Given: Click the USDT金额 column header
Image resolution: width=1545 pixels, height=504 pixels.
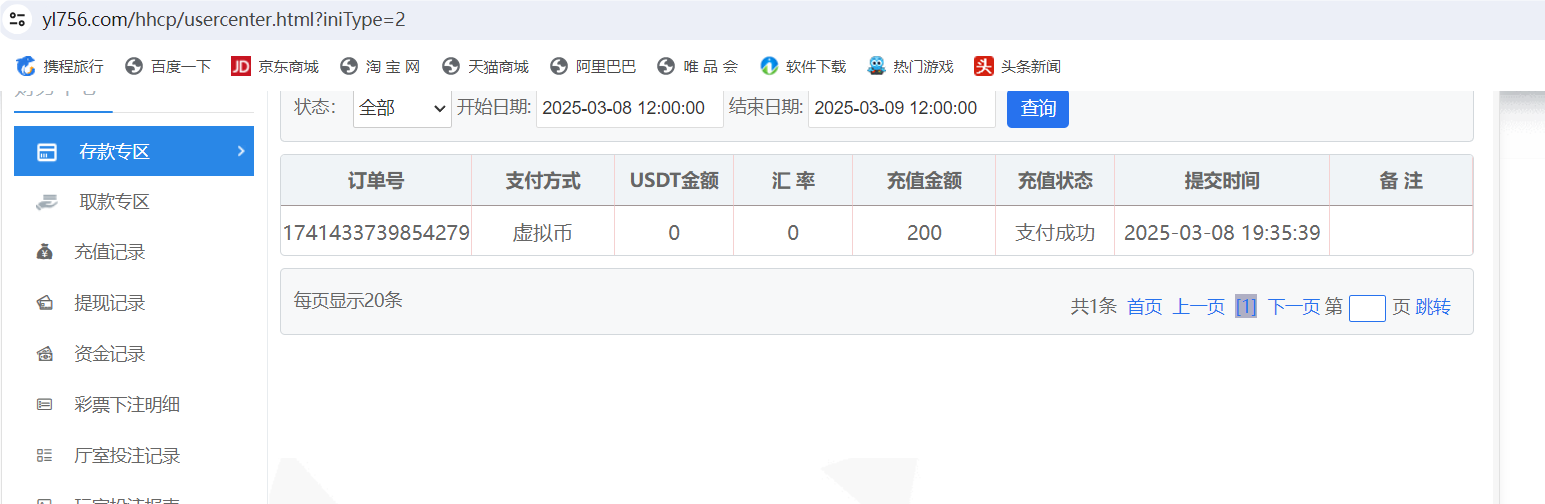Looking at the screenshot, I should pyautogui.click(x=674, y=181).
